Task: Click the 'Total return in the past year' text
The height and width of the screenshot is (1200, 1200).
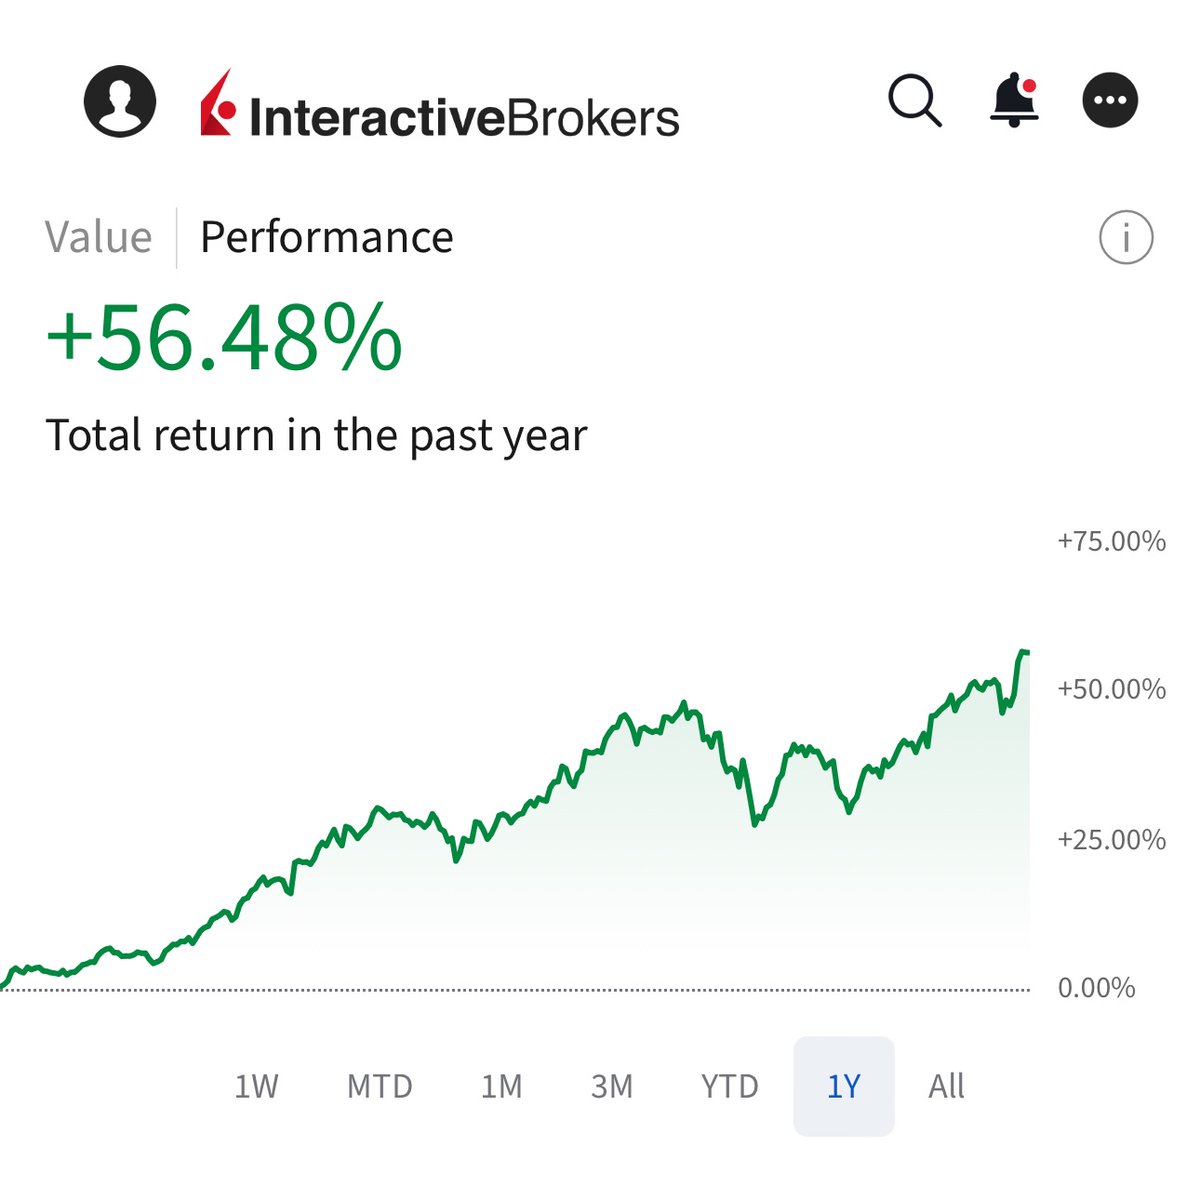Action: coord(316,436)
